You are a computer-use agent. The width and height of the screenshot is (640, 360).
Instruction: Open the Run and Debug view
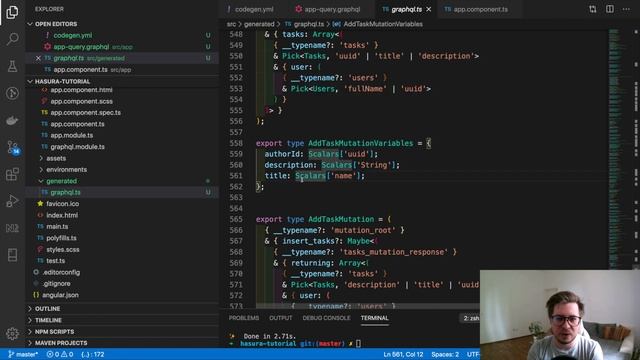(x=12, y=201)
